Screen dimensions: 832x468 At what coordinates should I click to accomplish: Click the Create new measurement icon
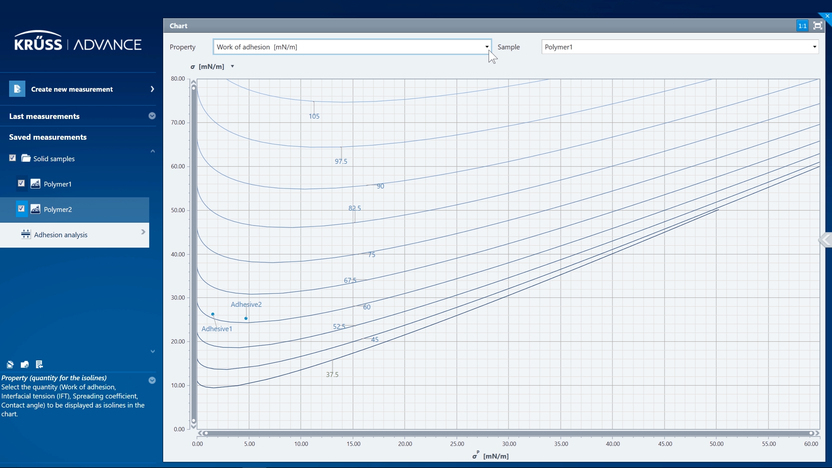[17, 89]
